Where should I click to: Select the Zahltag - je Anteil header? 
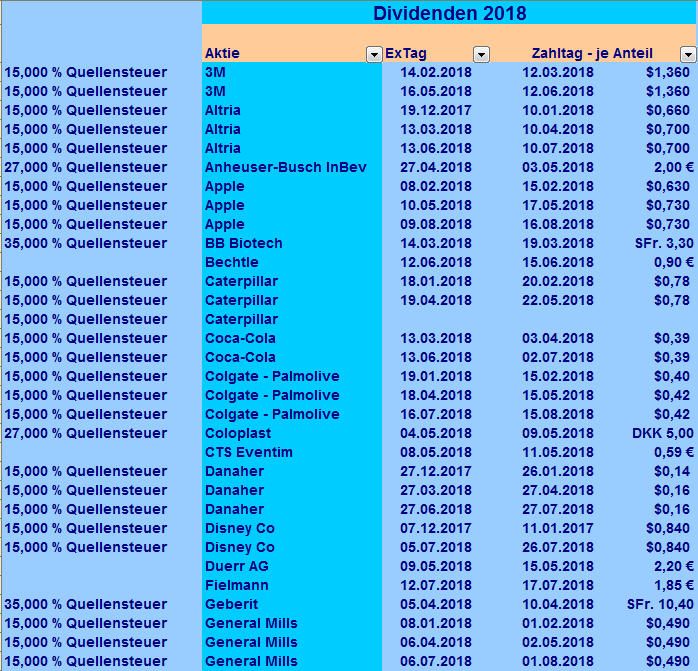pos(592,53)
